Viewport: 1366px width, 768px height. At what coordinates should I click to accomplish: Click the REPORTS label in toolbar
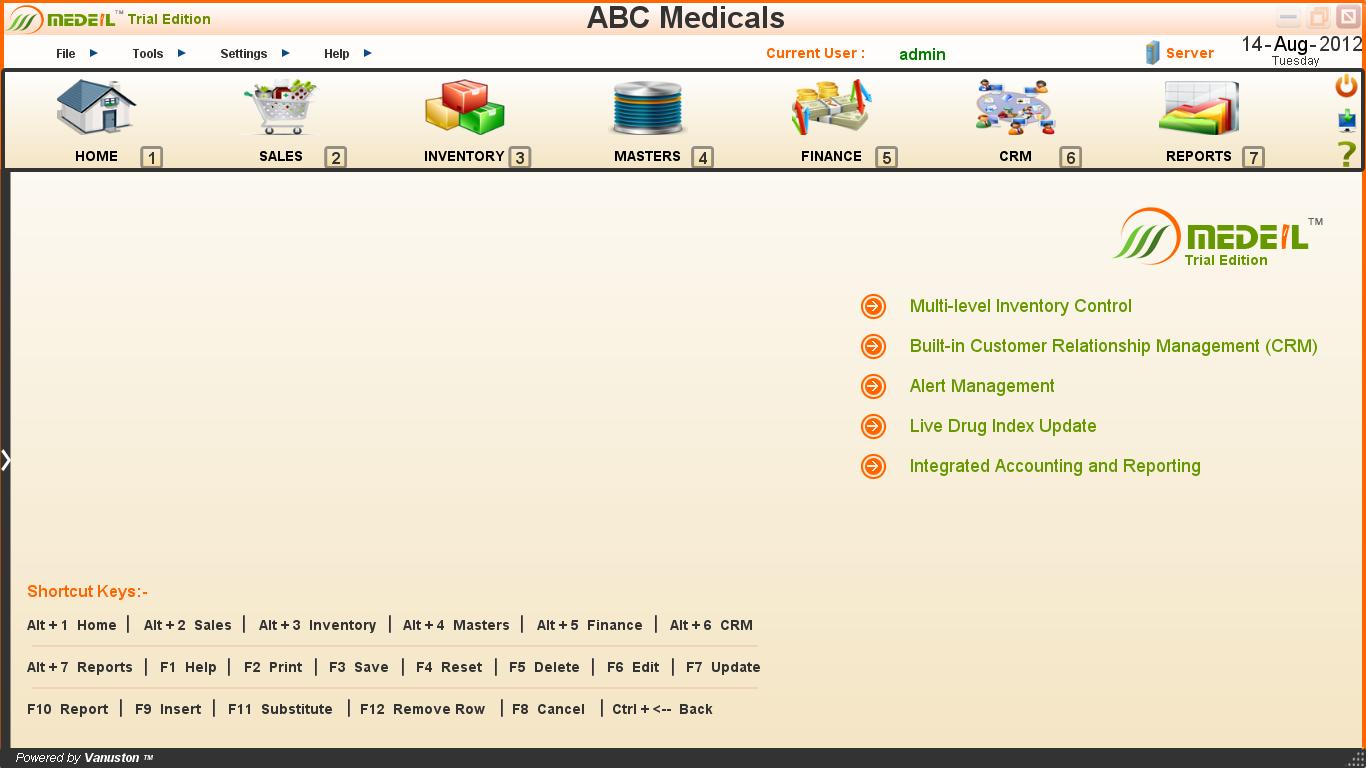(x=1198, y=156)
